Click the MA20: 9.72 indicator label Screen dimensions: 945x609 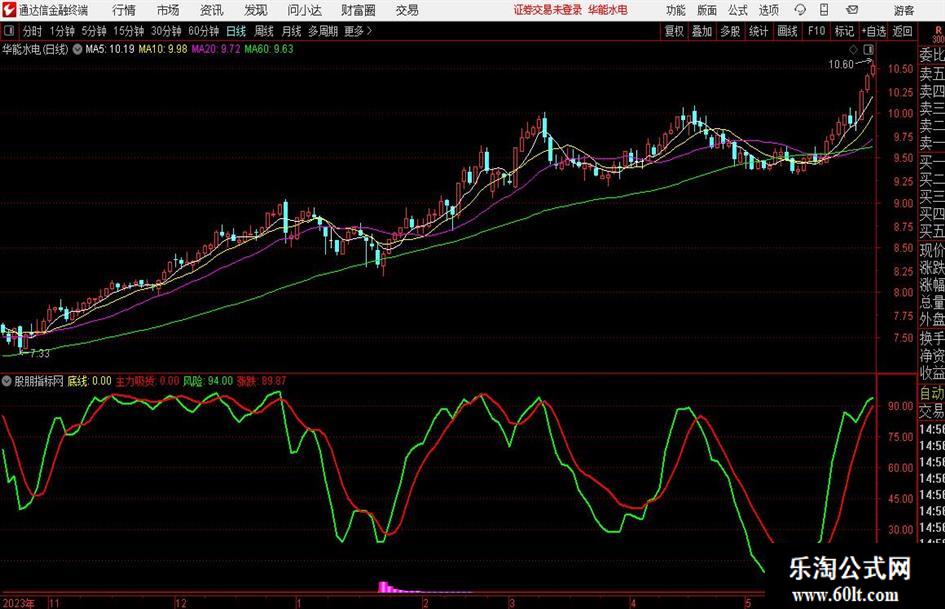(x=216, y=49)
